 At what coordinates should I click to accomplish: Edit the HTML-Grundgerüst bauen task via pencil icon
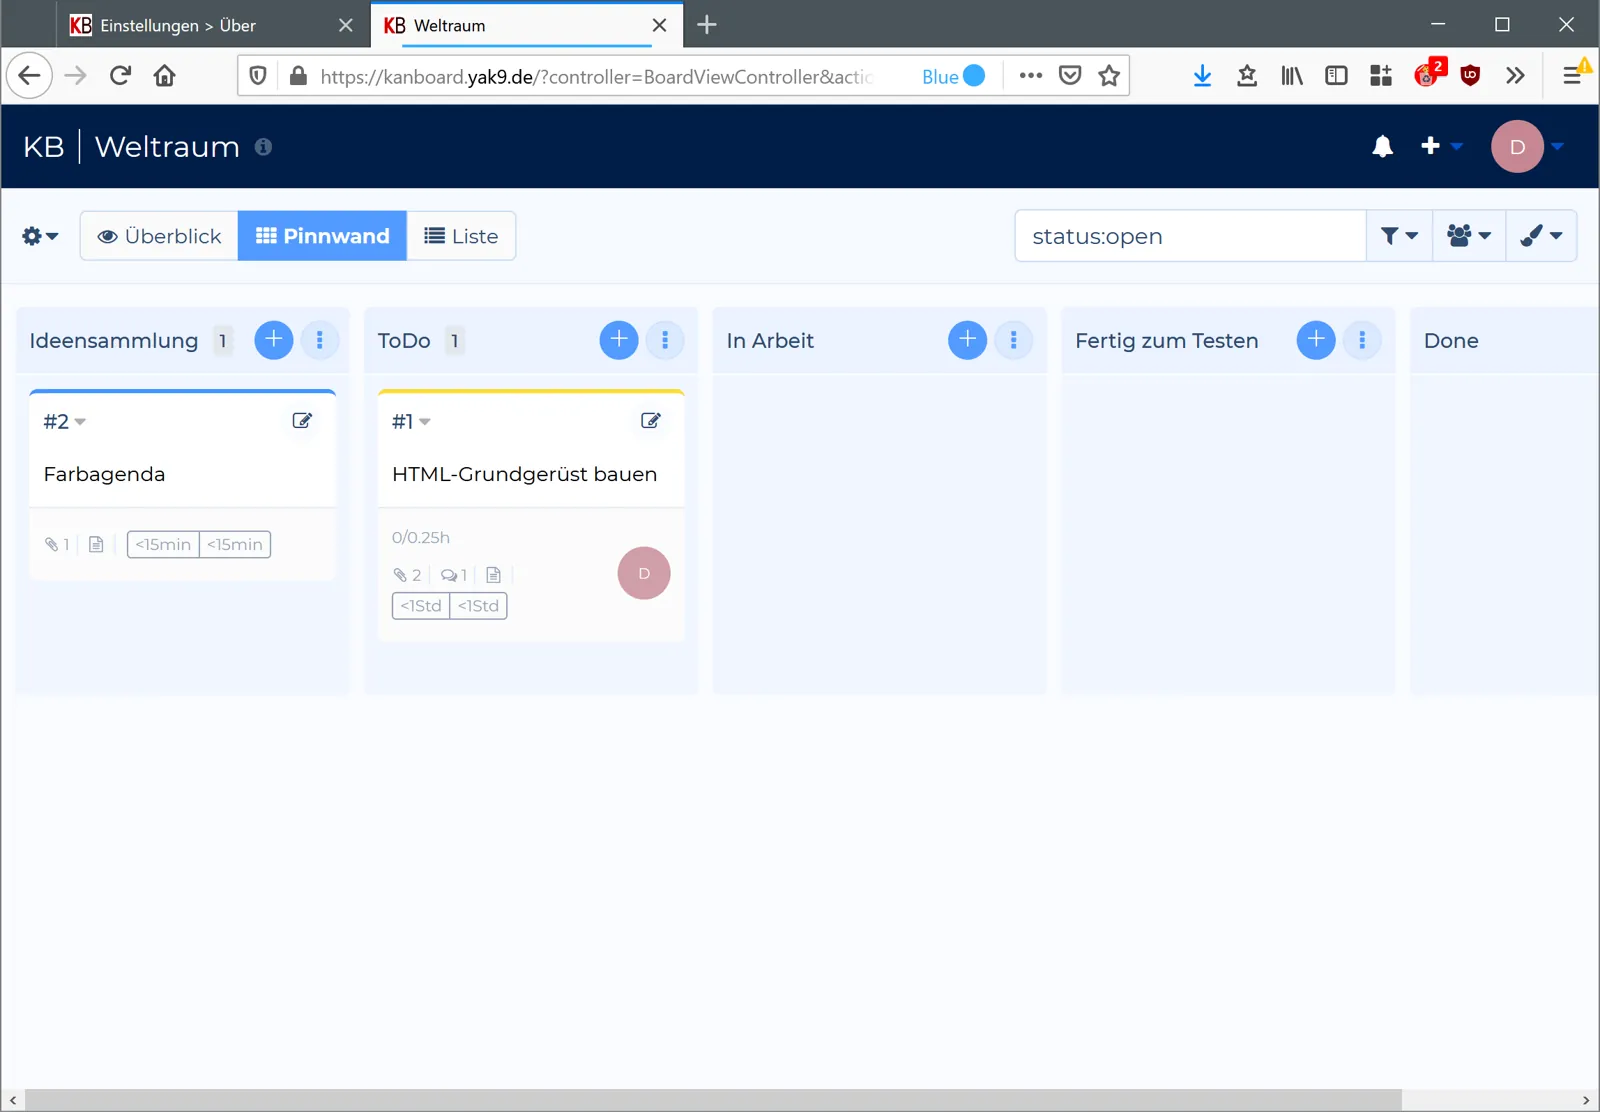tap(651, 421)
